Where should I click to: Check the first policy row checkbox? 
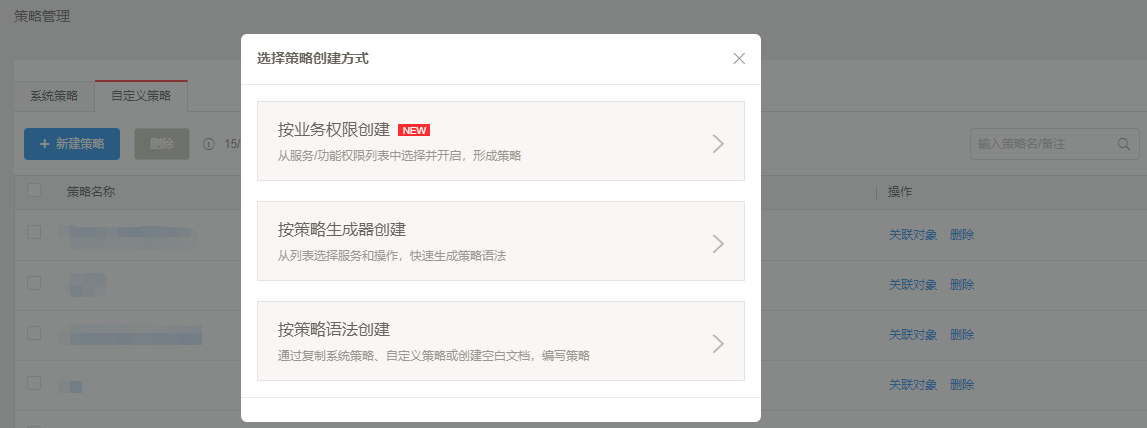(34, 232)
